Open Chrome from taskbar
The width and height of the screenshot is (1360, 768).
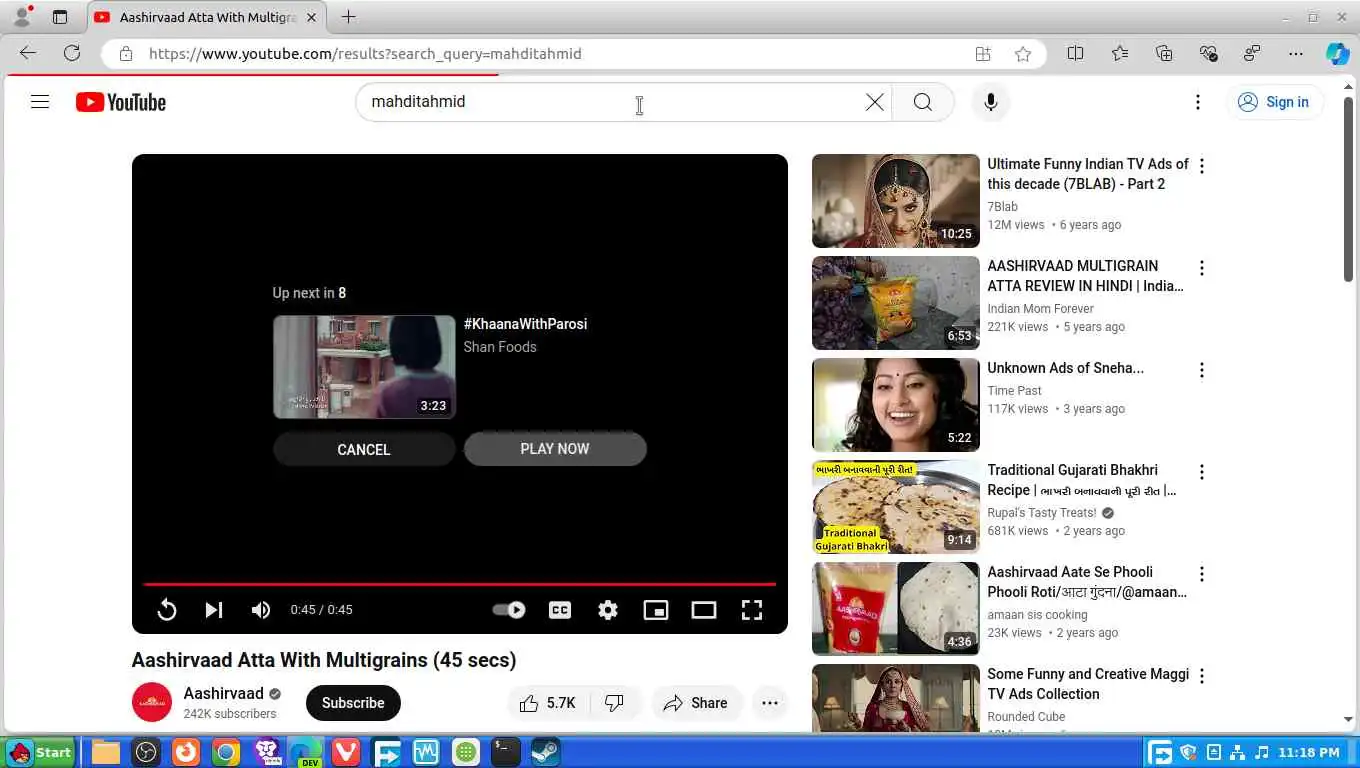tap(226, 752)
